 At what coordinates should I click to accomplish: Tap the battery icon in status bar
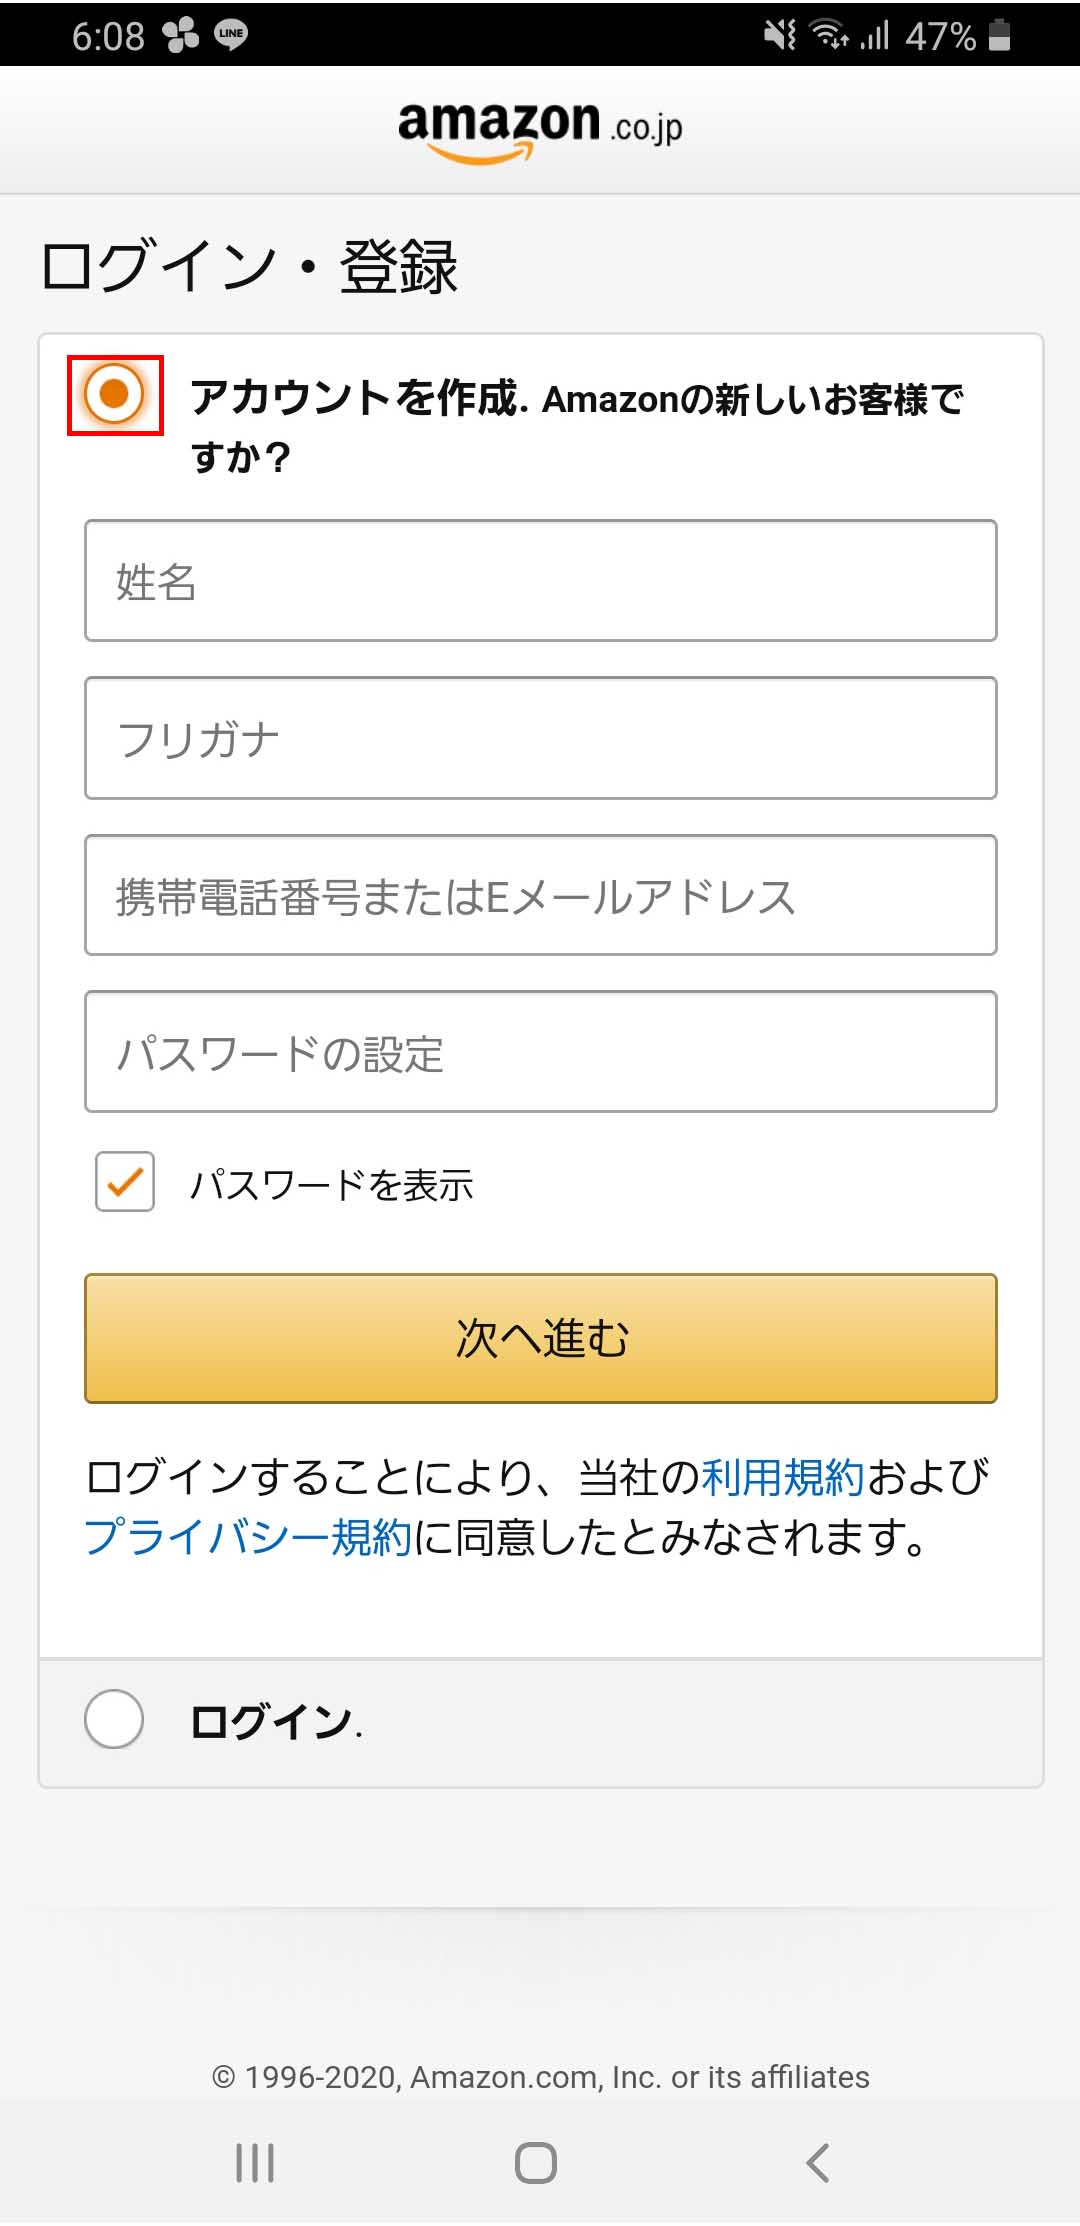tap(999, 35)
